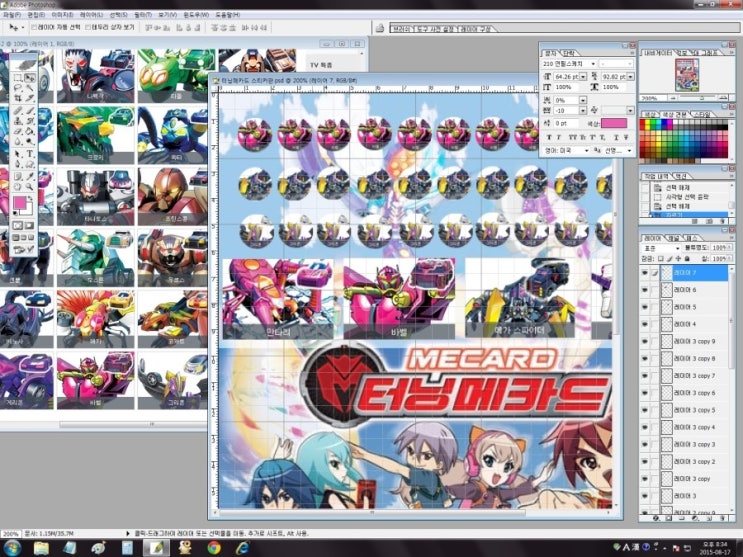Select the Crop tool
The width and height of the screenshot is (743, 557).
point(18,98)
